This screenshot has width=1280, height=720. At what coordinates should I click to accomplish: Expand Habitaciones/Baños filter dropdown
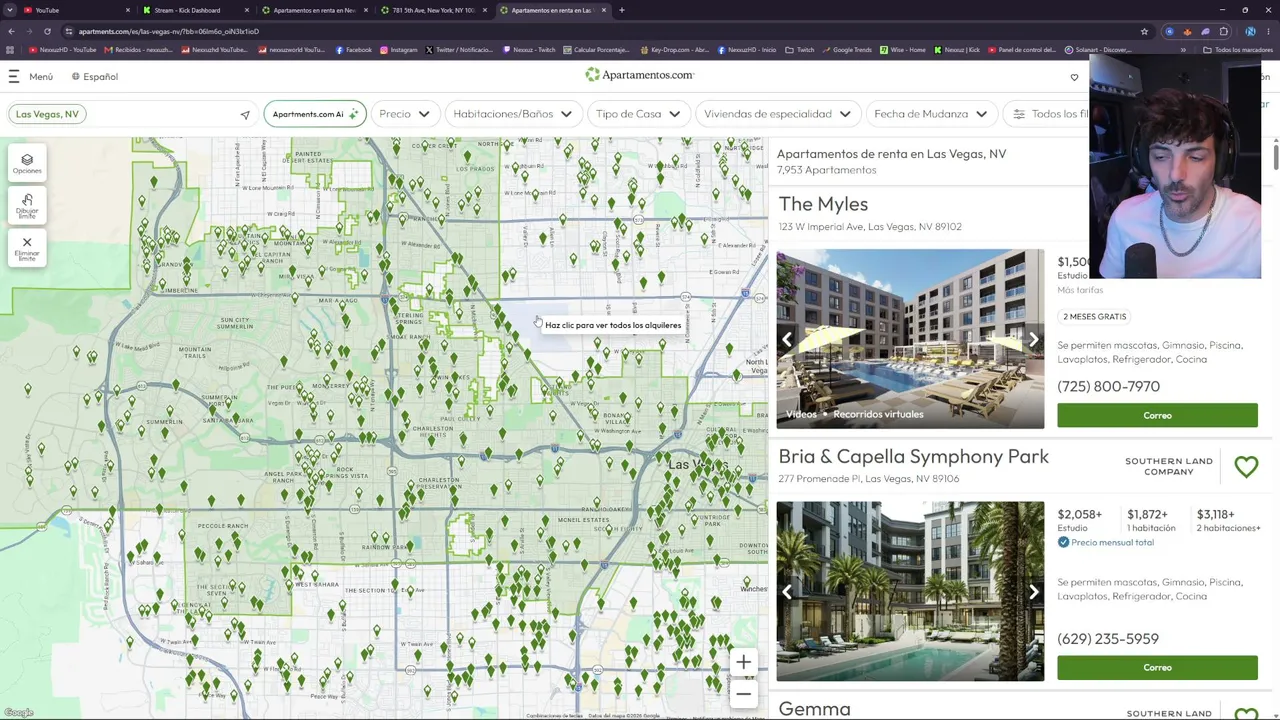pos(512,114)
